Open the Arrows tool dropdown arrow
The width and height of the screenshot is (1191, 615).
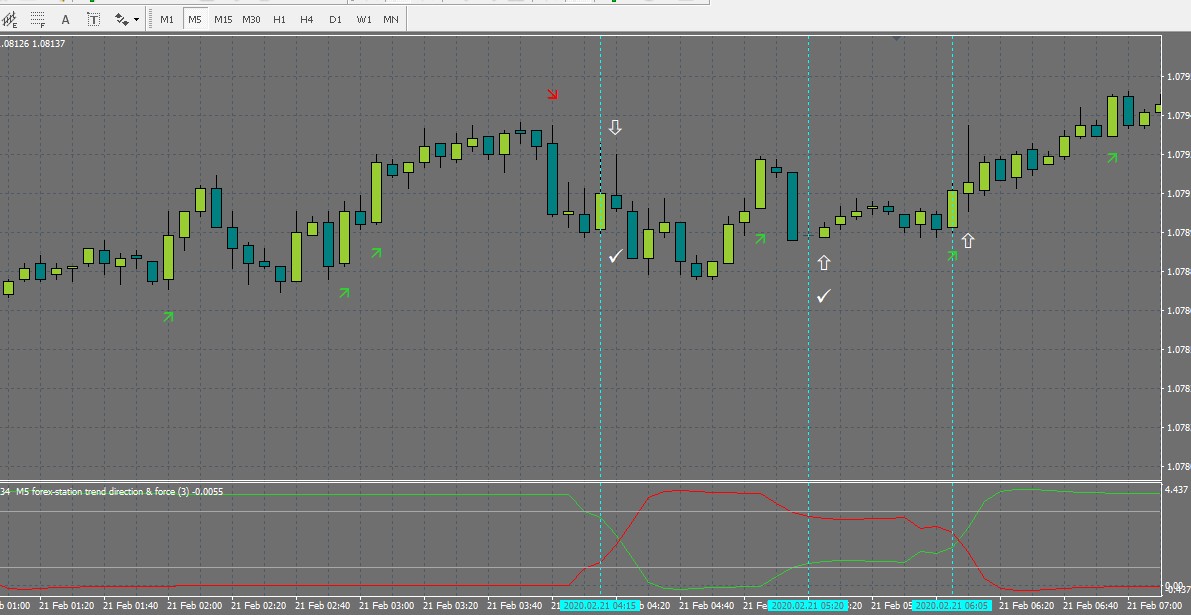(x=136, y=19)
